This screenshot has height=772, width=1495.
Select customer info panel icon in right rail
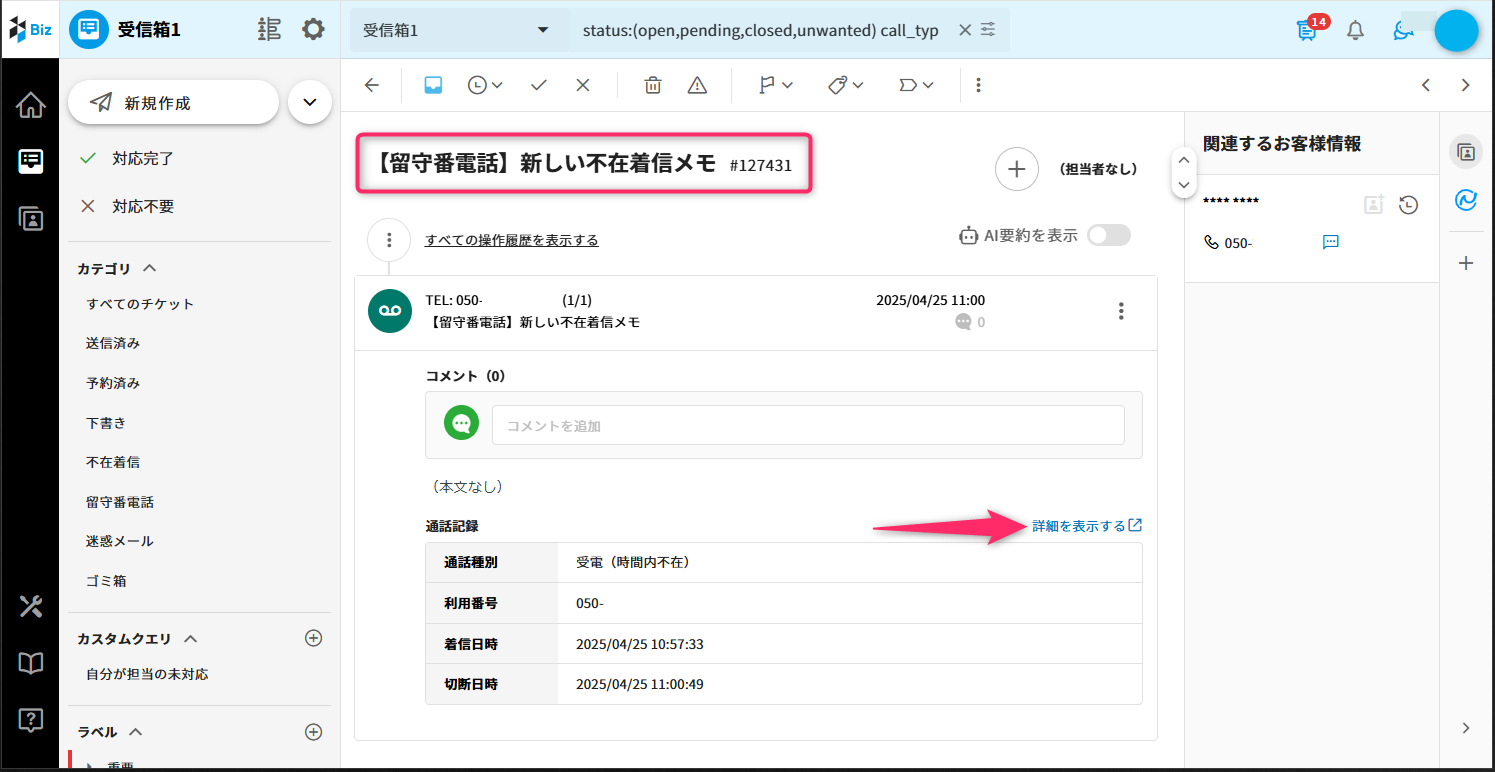coord(1467,152)
